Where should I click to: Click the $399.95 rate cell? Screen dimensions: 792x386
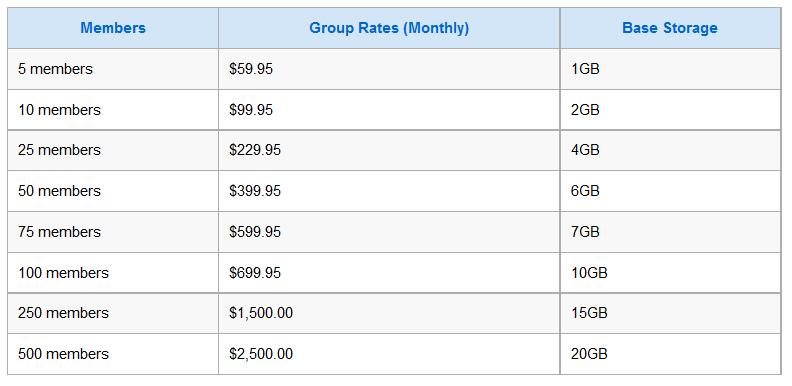click(x=389, y=191)
